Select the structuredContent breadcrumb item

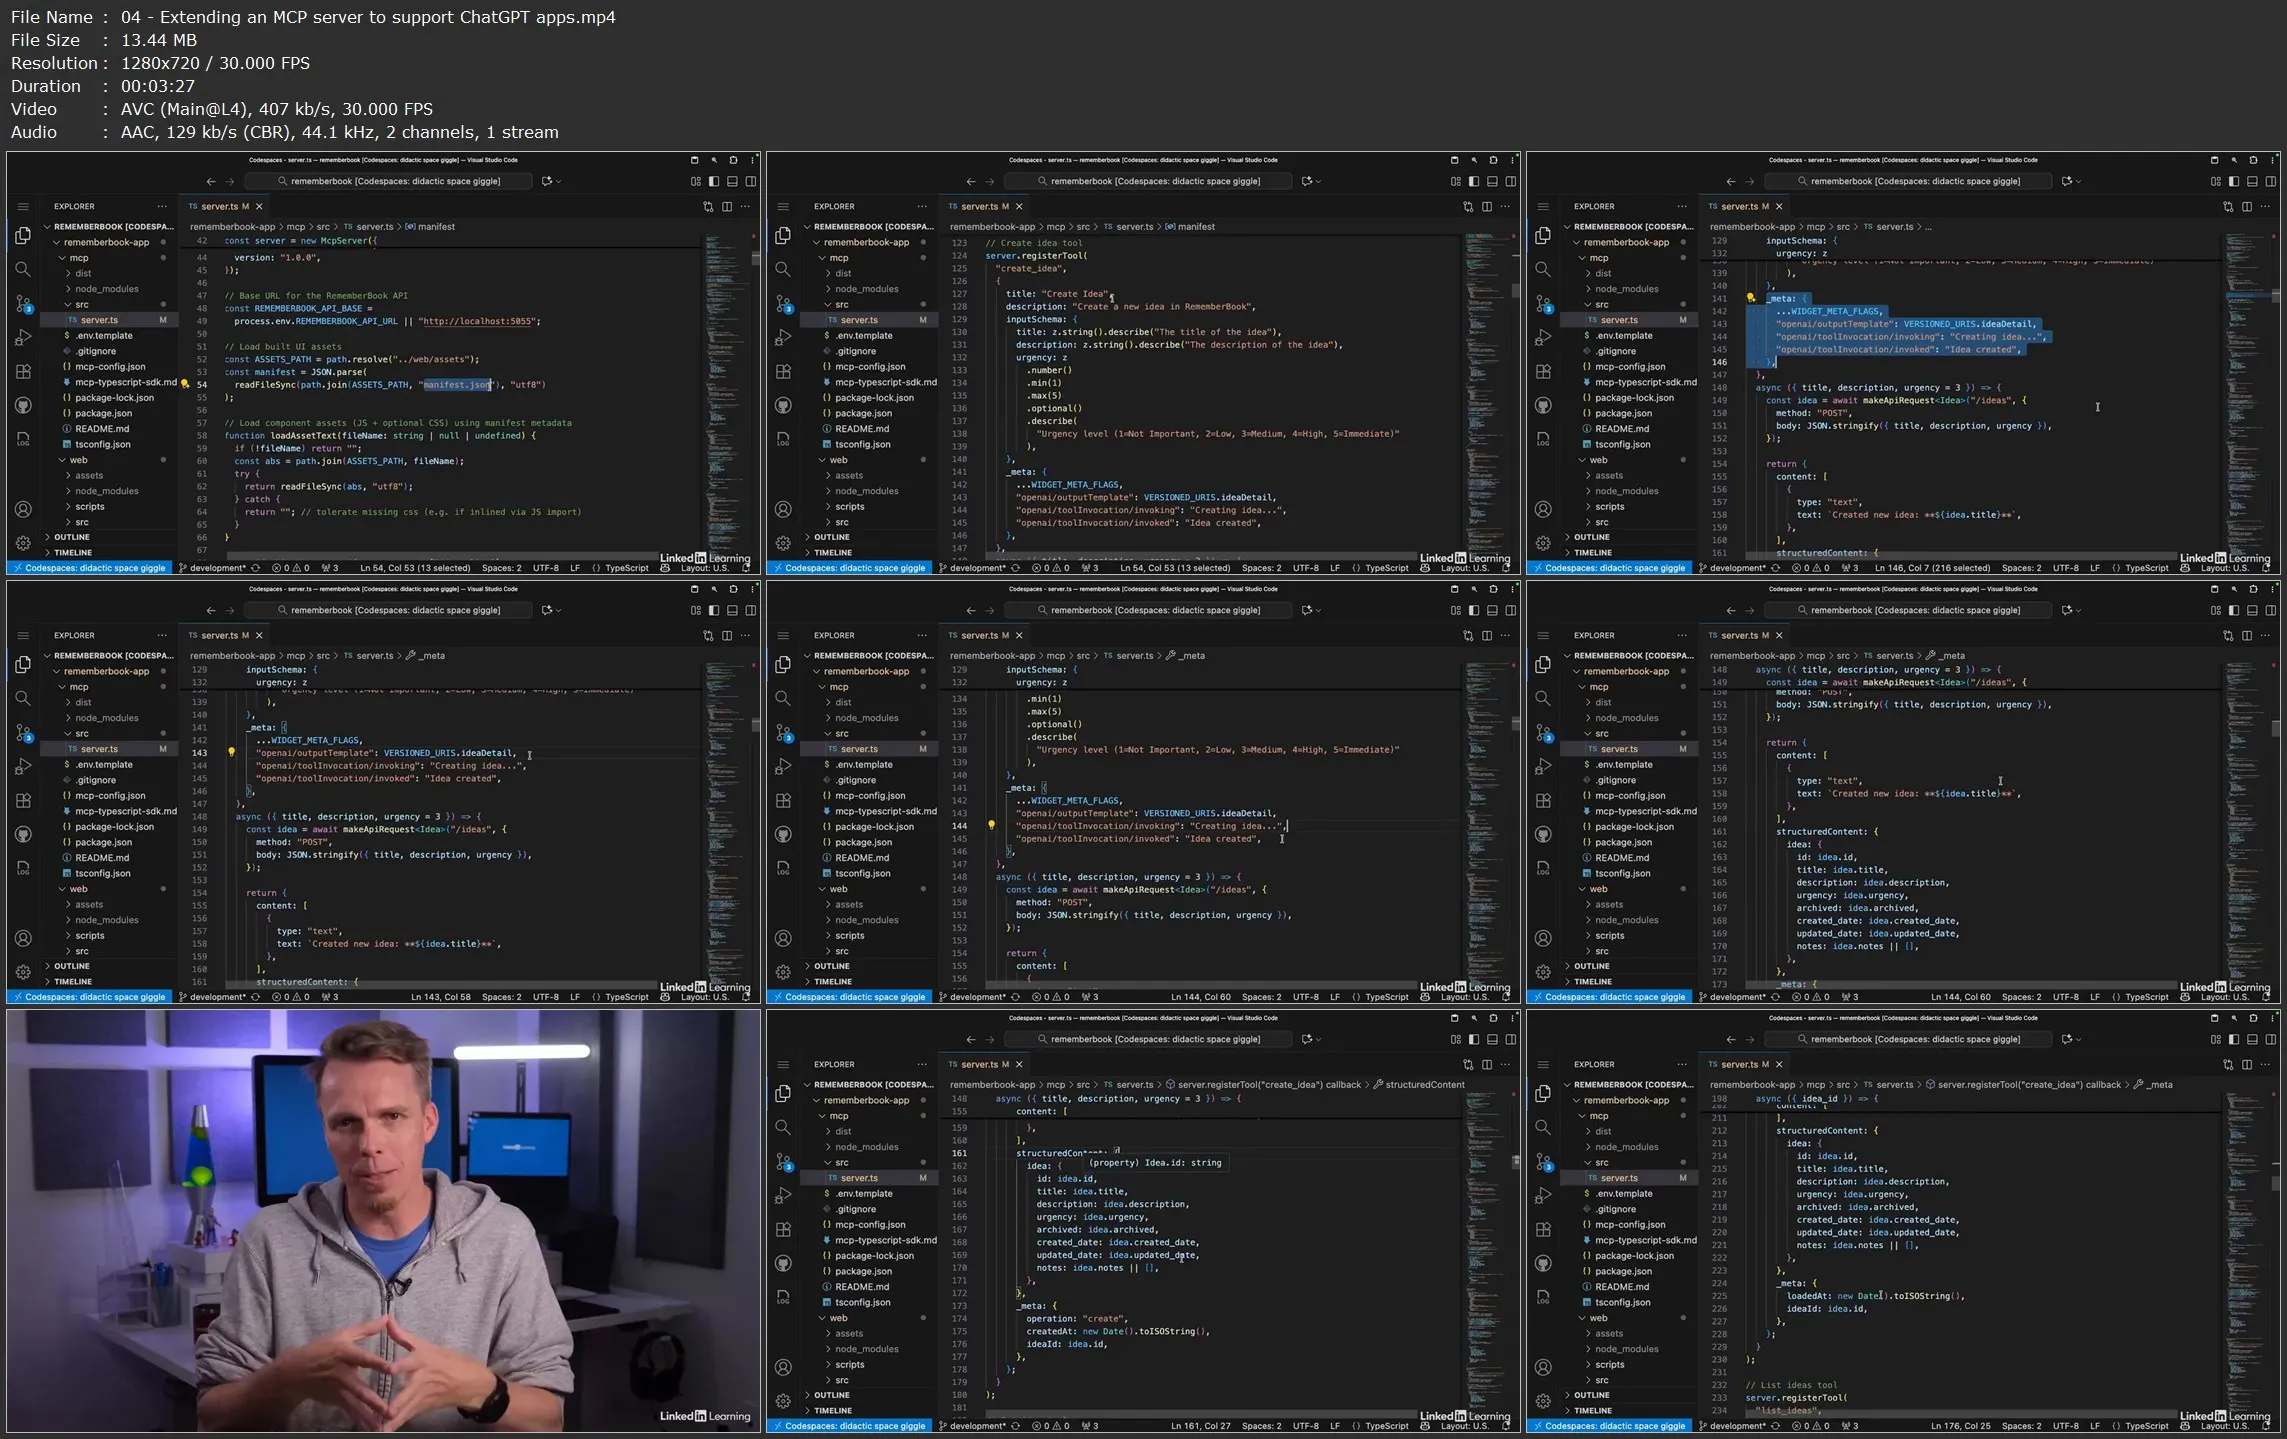pyautogui.click(x=1424, y=1085)
